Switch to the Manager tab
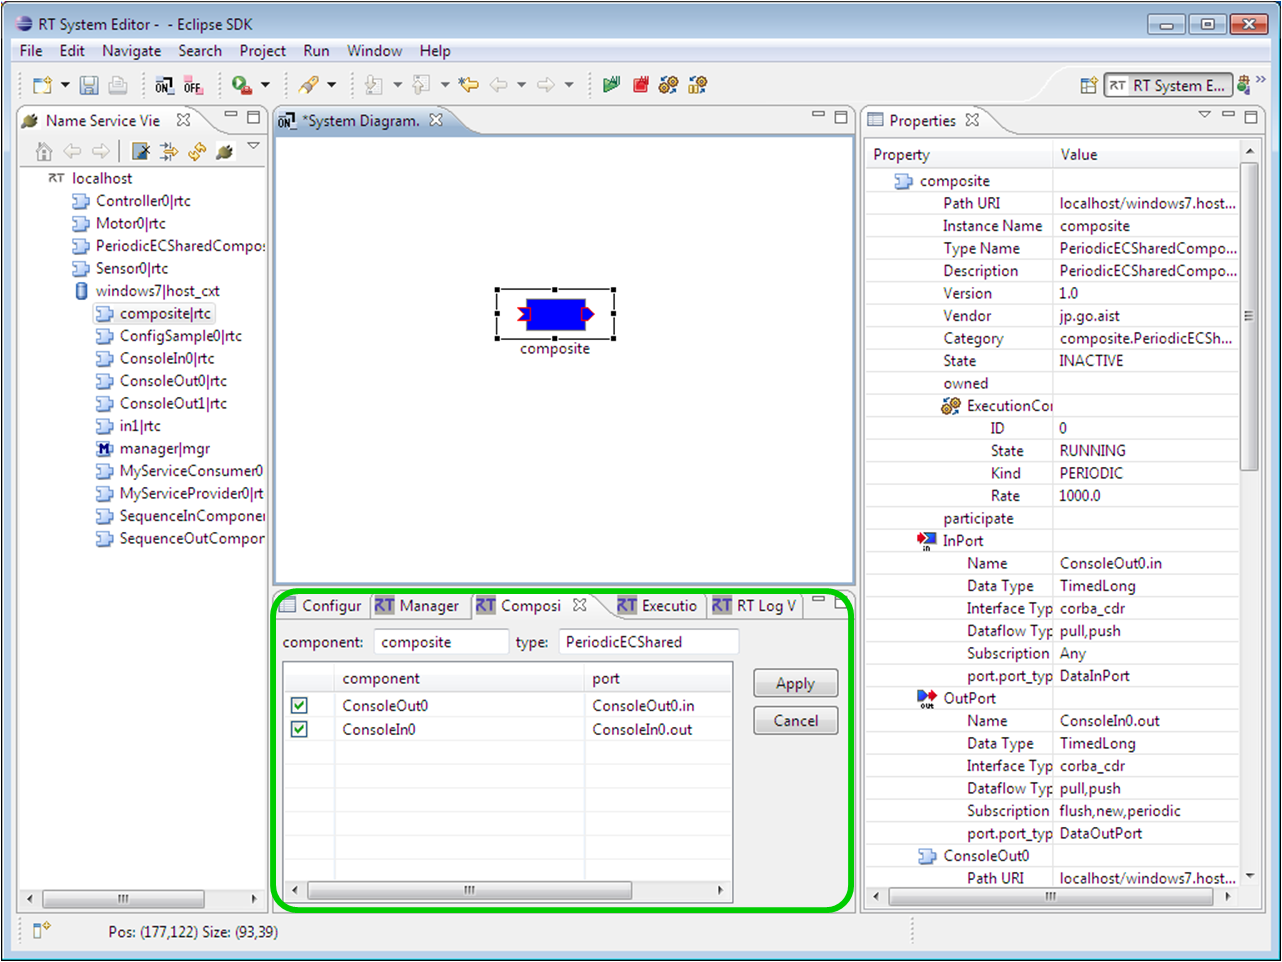Image resolution: width=1282 pixels, height=962 pixels. point(418,605)
